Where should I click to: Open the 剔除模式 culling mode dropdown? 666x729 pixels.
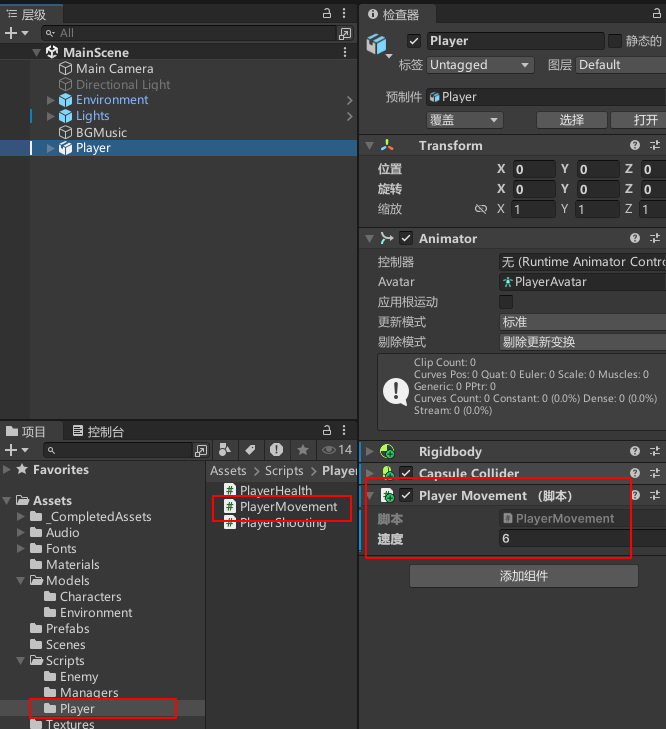(x=583, y=342)
